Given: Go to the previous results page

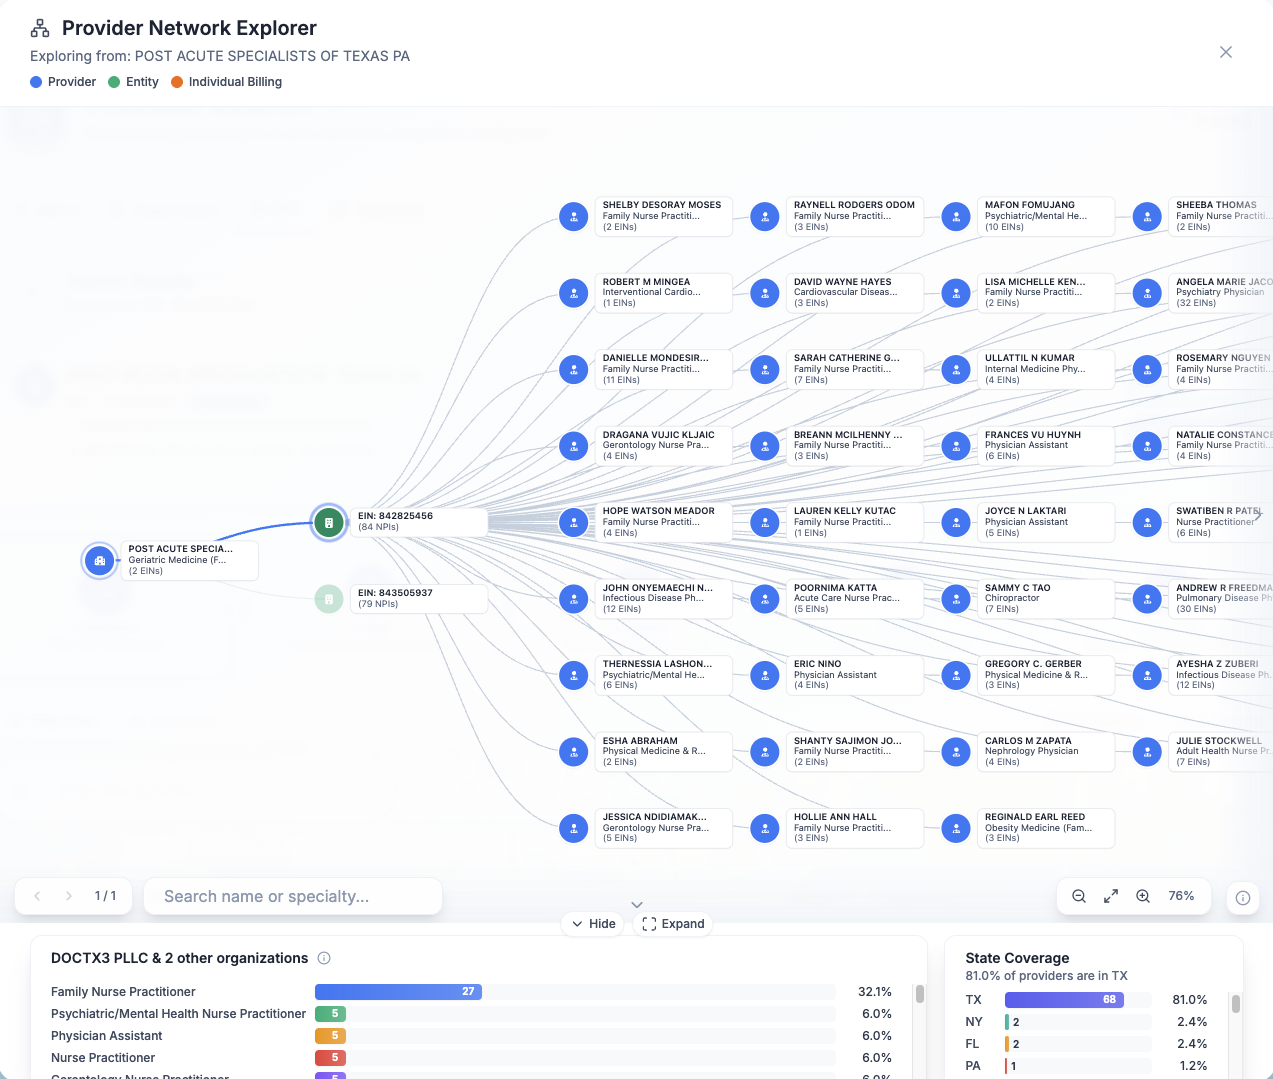Looking at the screenshot, I should 37,896.
